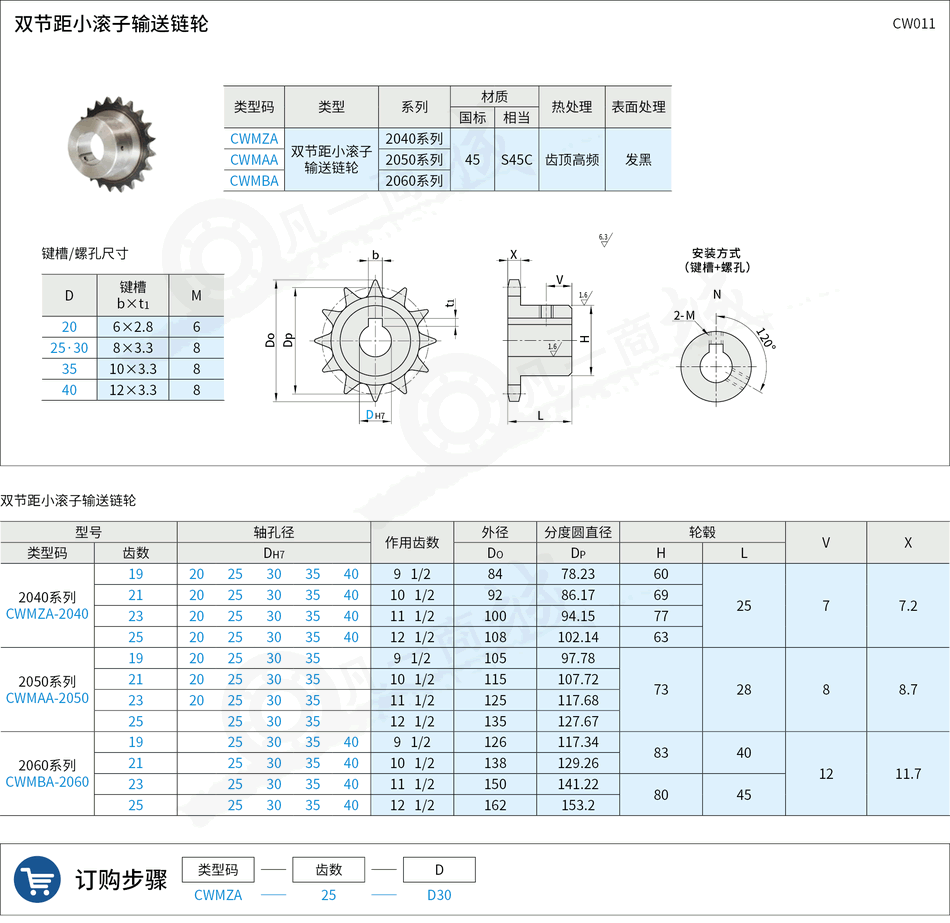950x923 pixels.
Task: Click outer diameter value 162
Action: [x=495, y=805]
